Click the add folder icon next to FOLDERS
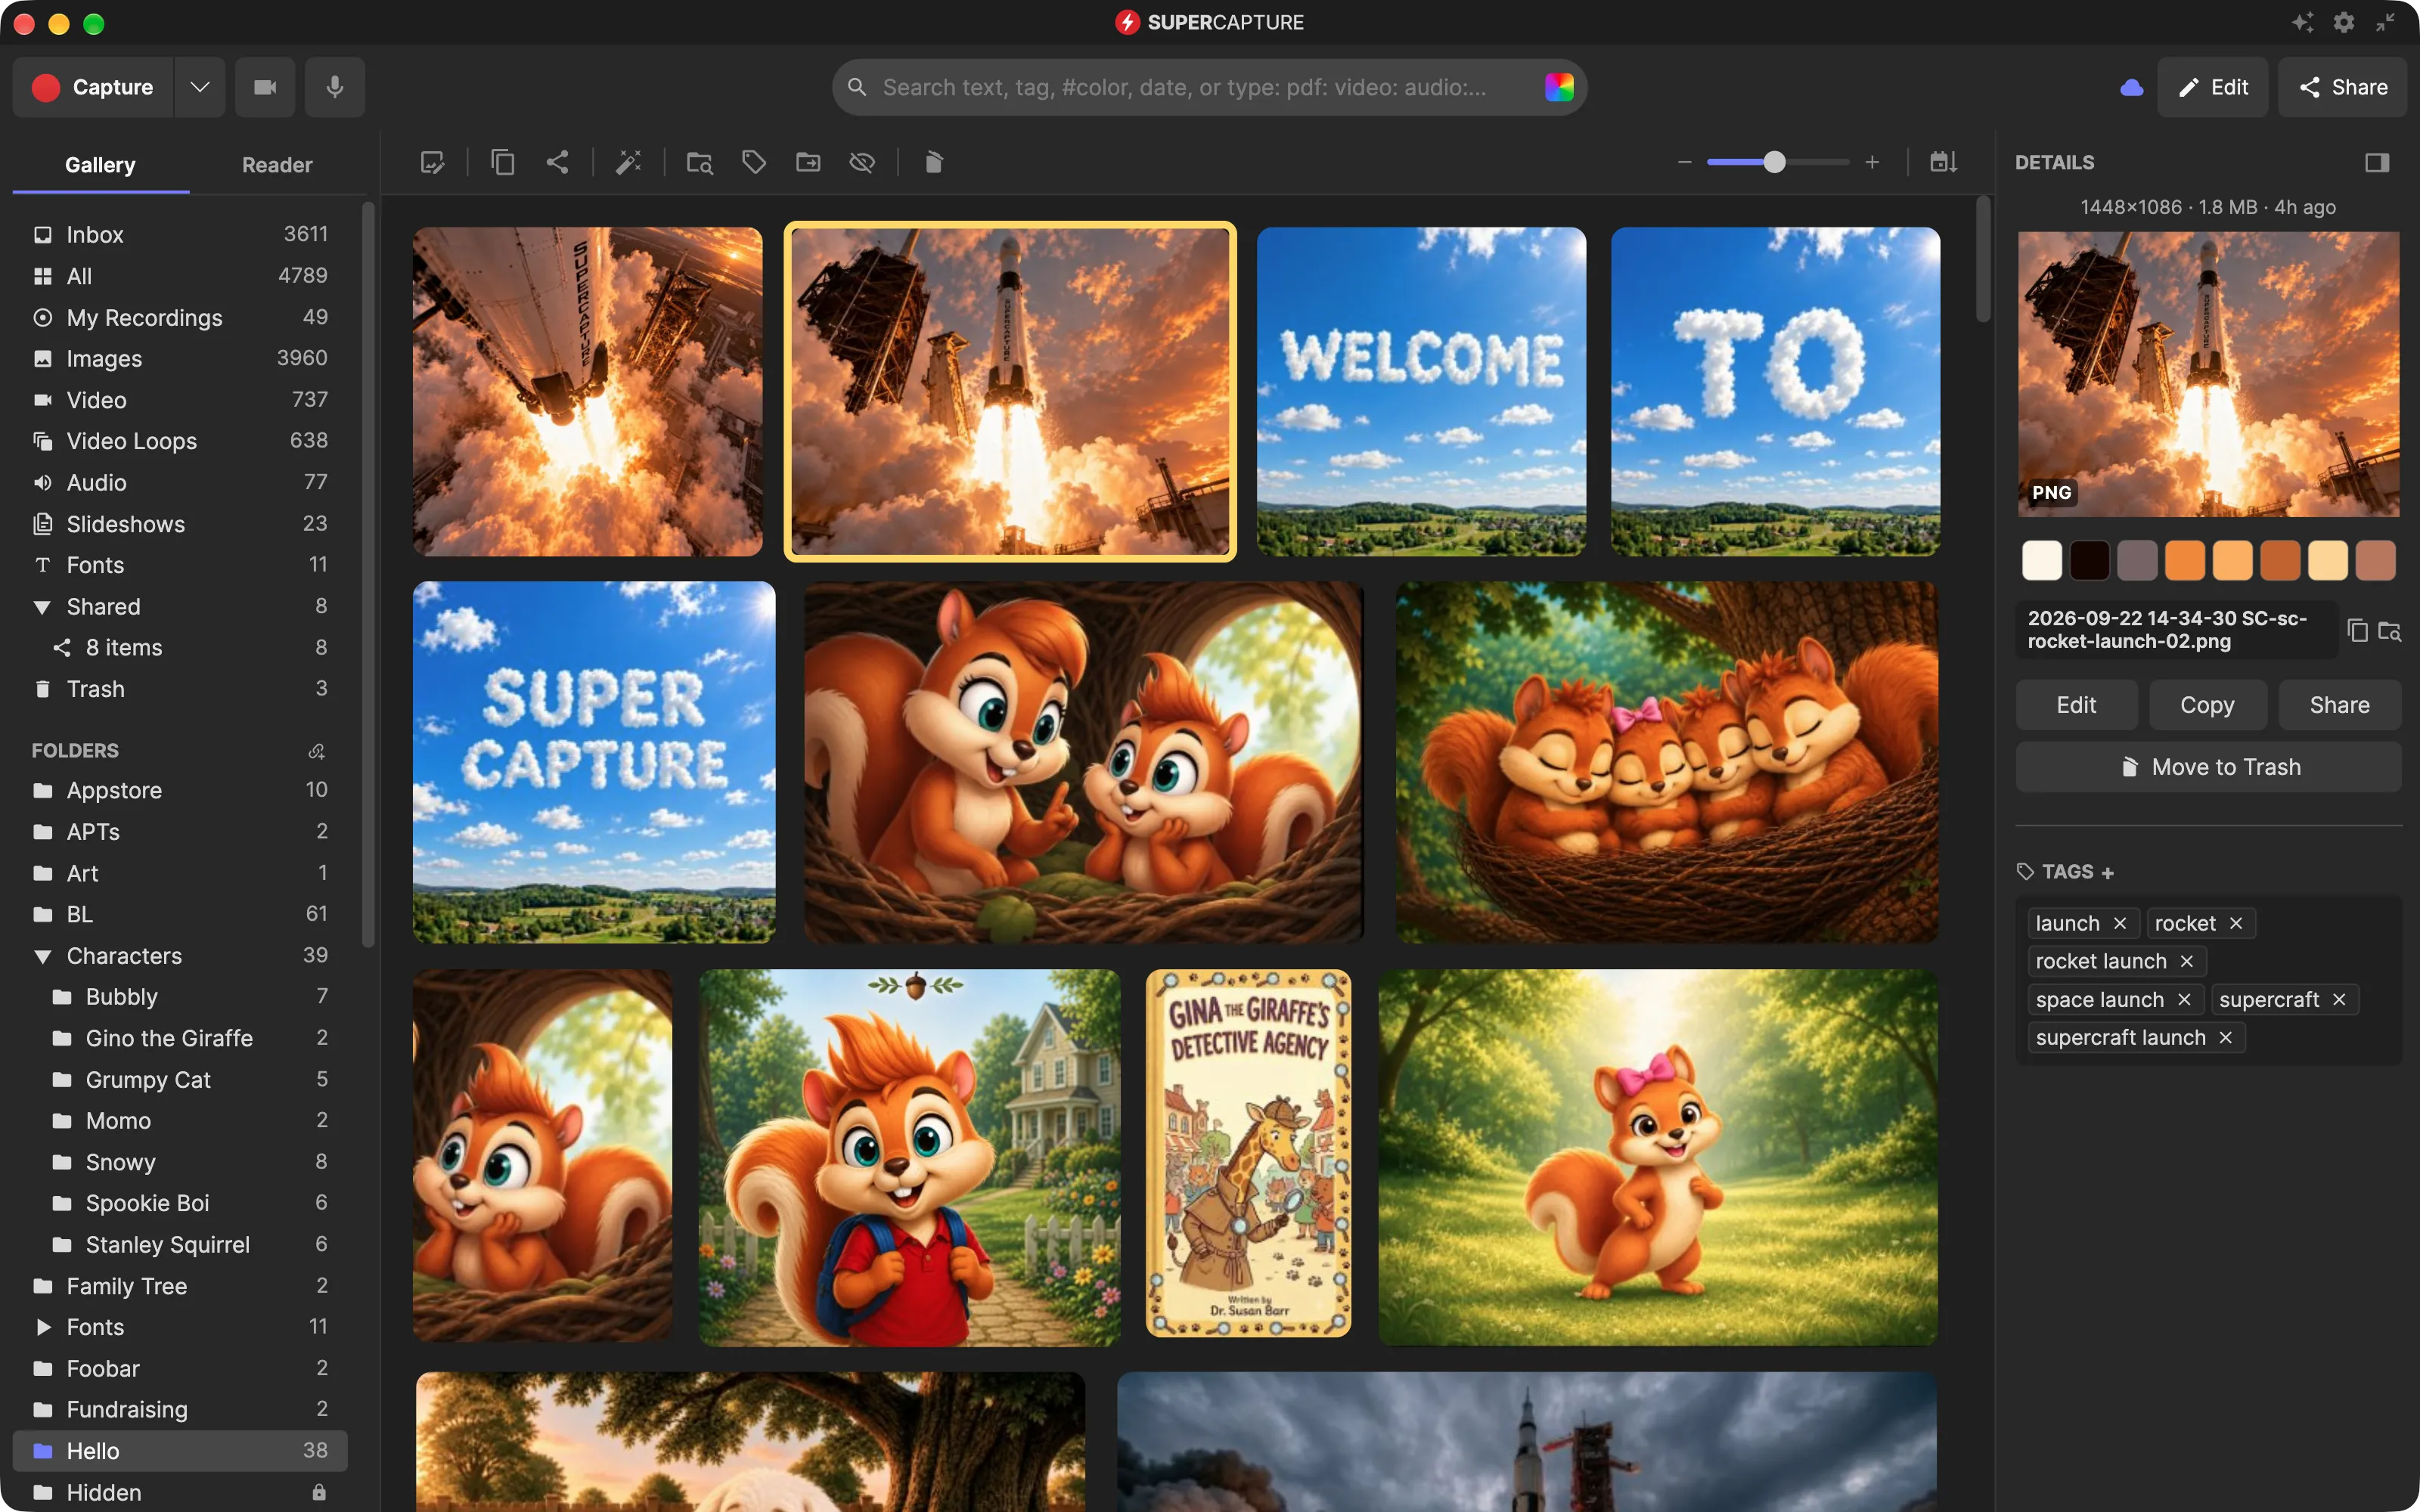This screenshot has width=2420, height=1512. tap(317, 751)
